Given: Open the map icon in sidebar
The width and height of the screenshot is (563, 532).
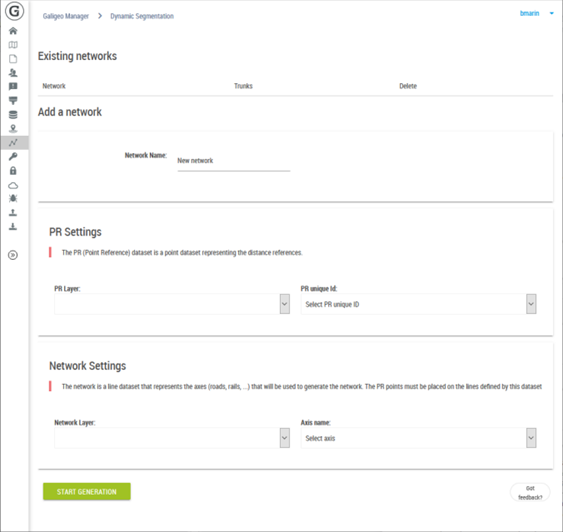Looking at the screenshot, I should pos(13,45).
